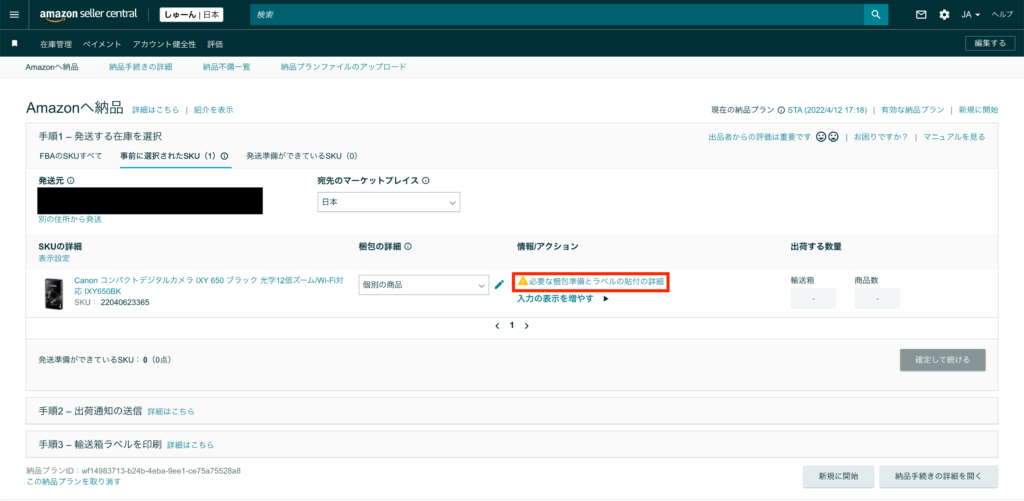1024x501 pixels.
Task: Click info icon before STA plan name
Action: 781,110
